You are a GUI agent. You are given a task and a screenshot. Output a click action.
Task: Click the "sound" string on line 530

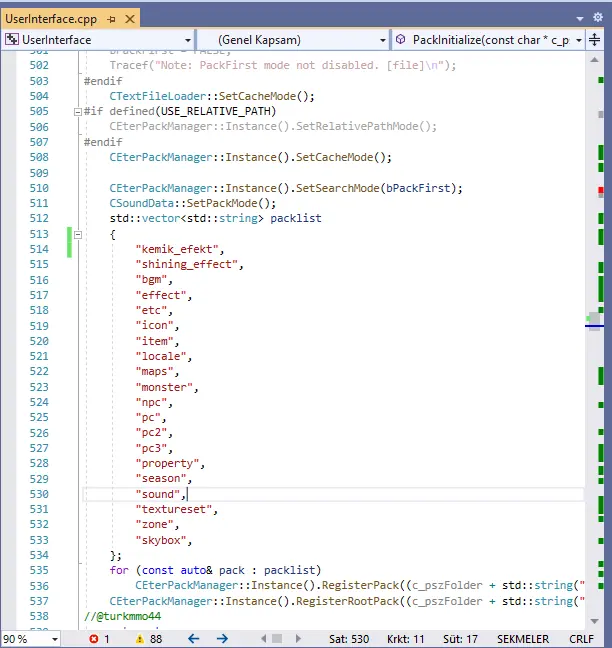tap(158, 494)
